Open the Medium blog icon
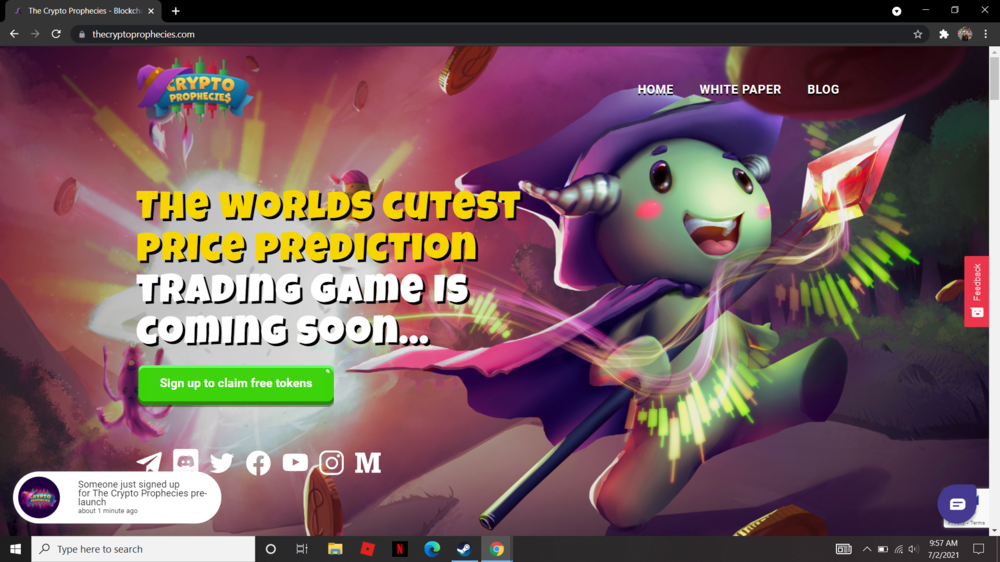The height and width of the screenshot is (562, 1000). (x=368, y=462)
